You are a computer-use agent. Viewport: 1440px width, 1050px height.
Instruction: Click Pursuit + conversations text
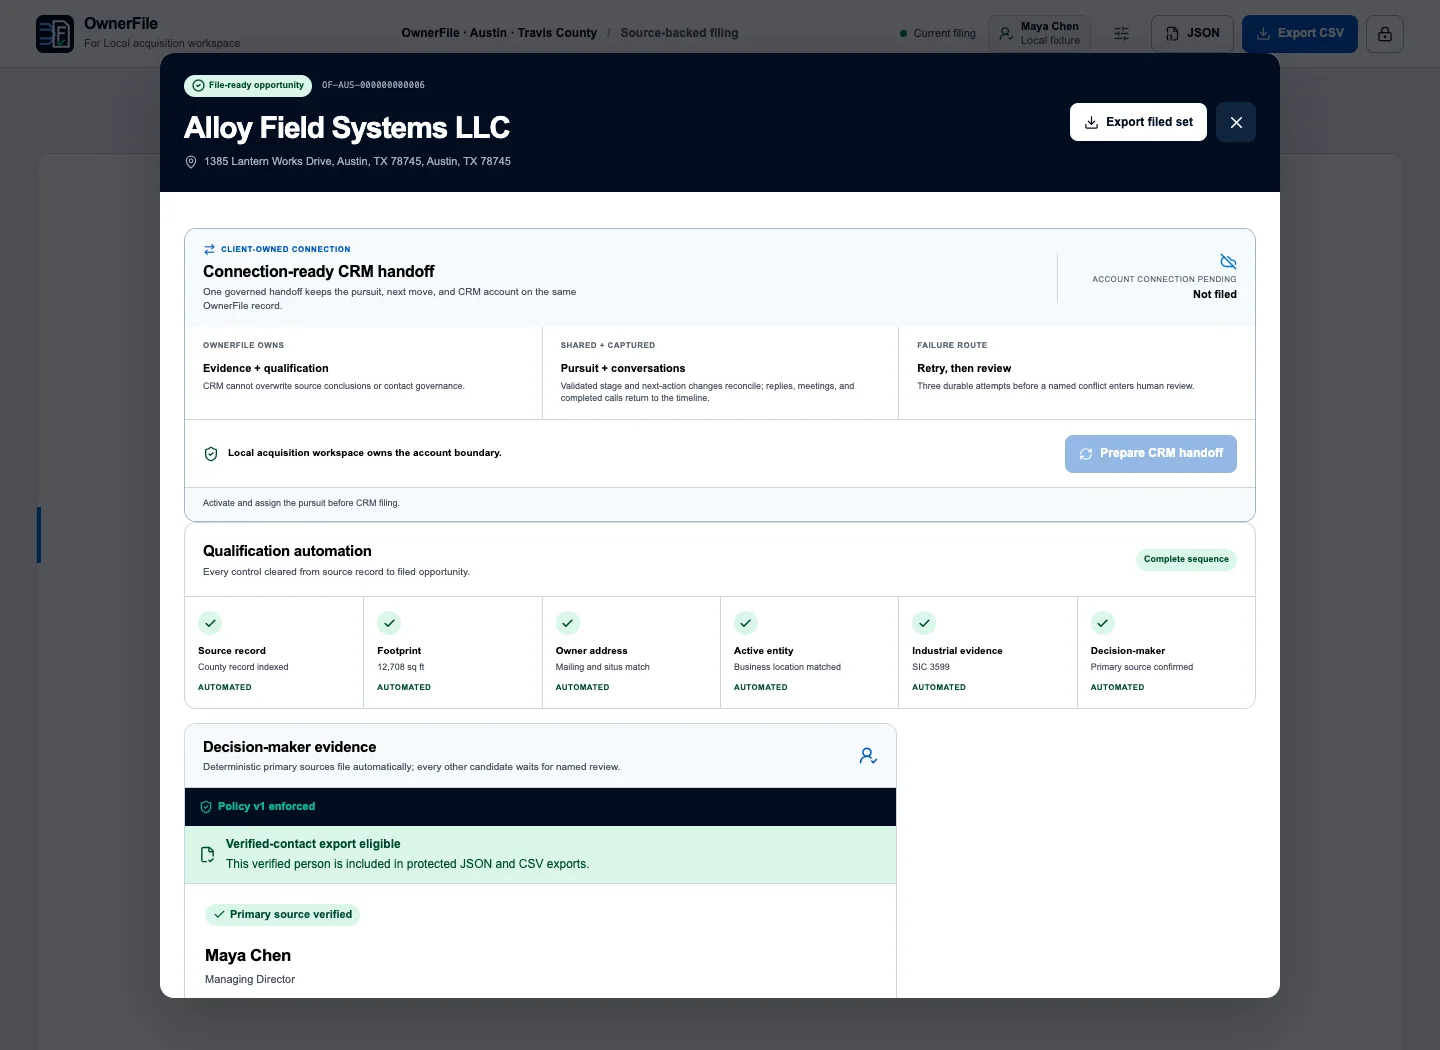[x=623, y=369]
